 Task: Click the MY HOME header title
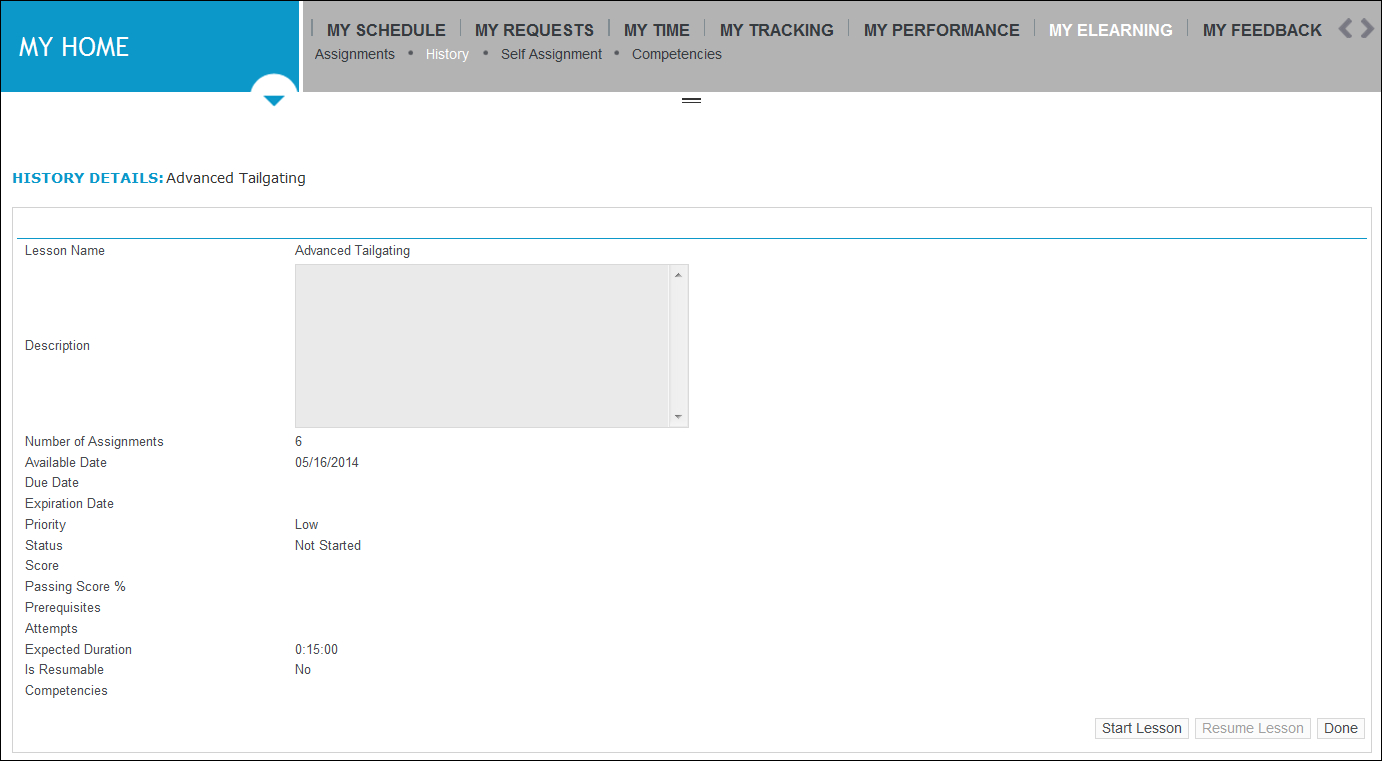pyautogui.click(x=74, y=47)
